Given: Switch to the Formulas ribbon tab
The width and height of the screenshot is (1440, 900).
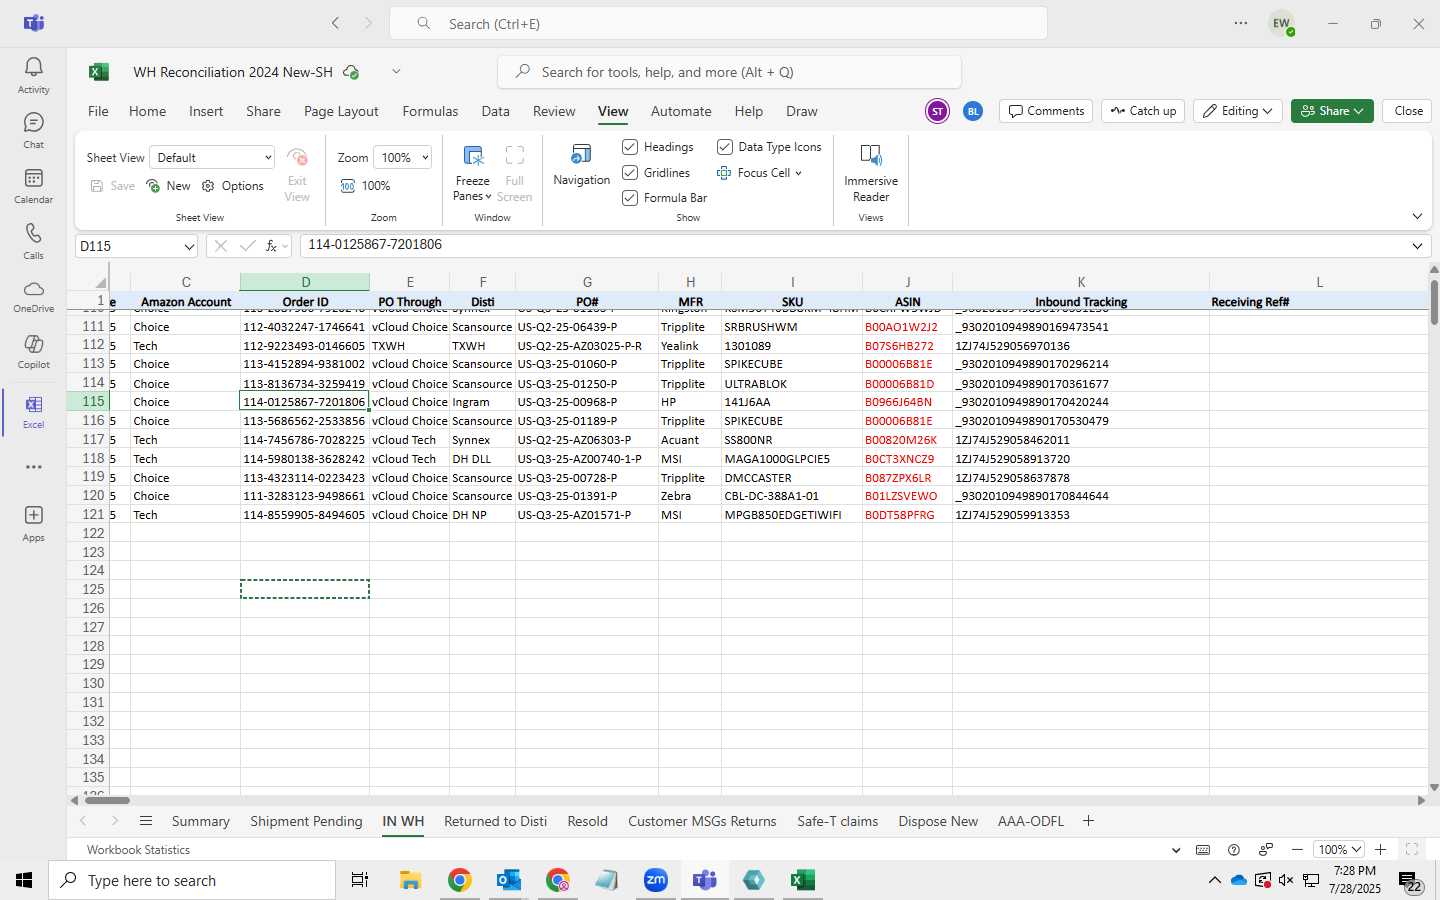Looking at the screenshot, I should (430, 111).
